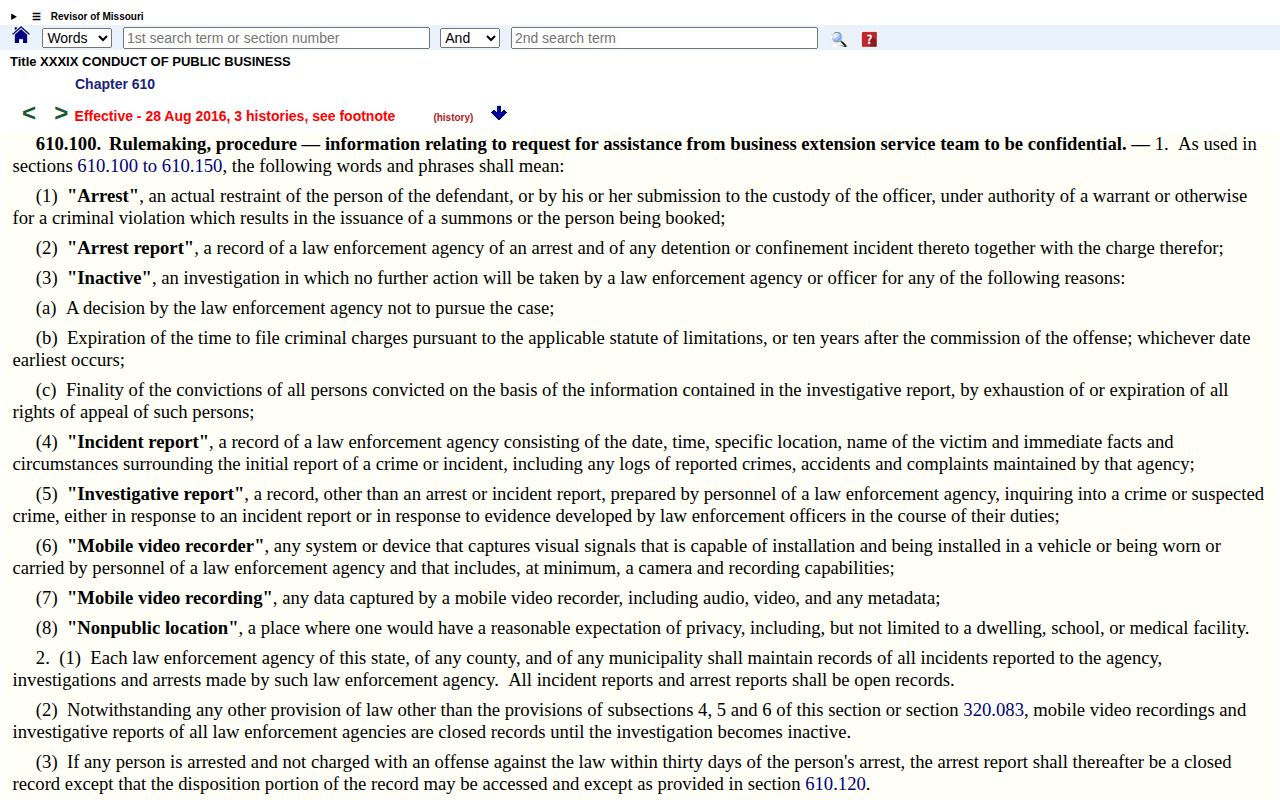Open the red help question mark icon
Image resolution: width=1280 pixels, height=800 pixels.
(869, 39)
